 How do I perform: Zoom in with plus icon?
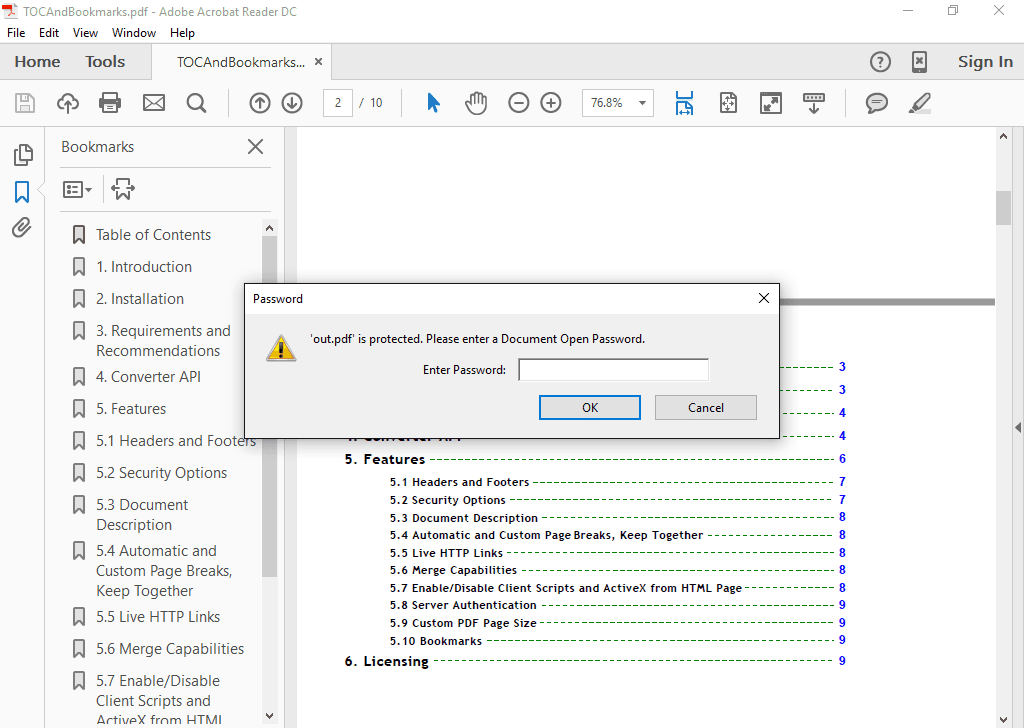point(551,103)
